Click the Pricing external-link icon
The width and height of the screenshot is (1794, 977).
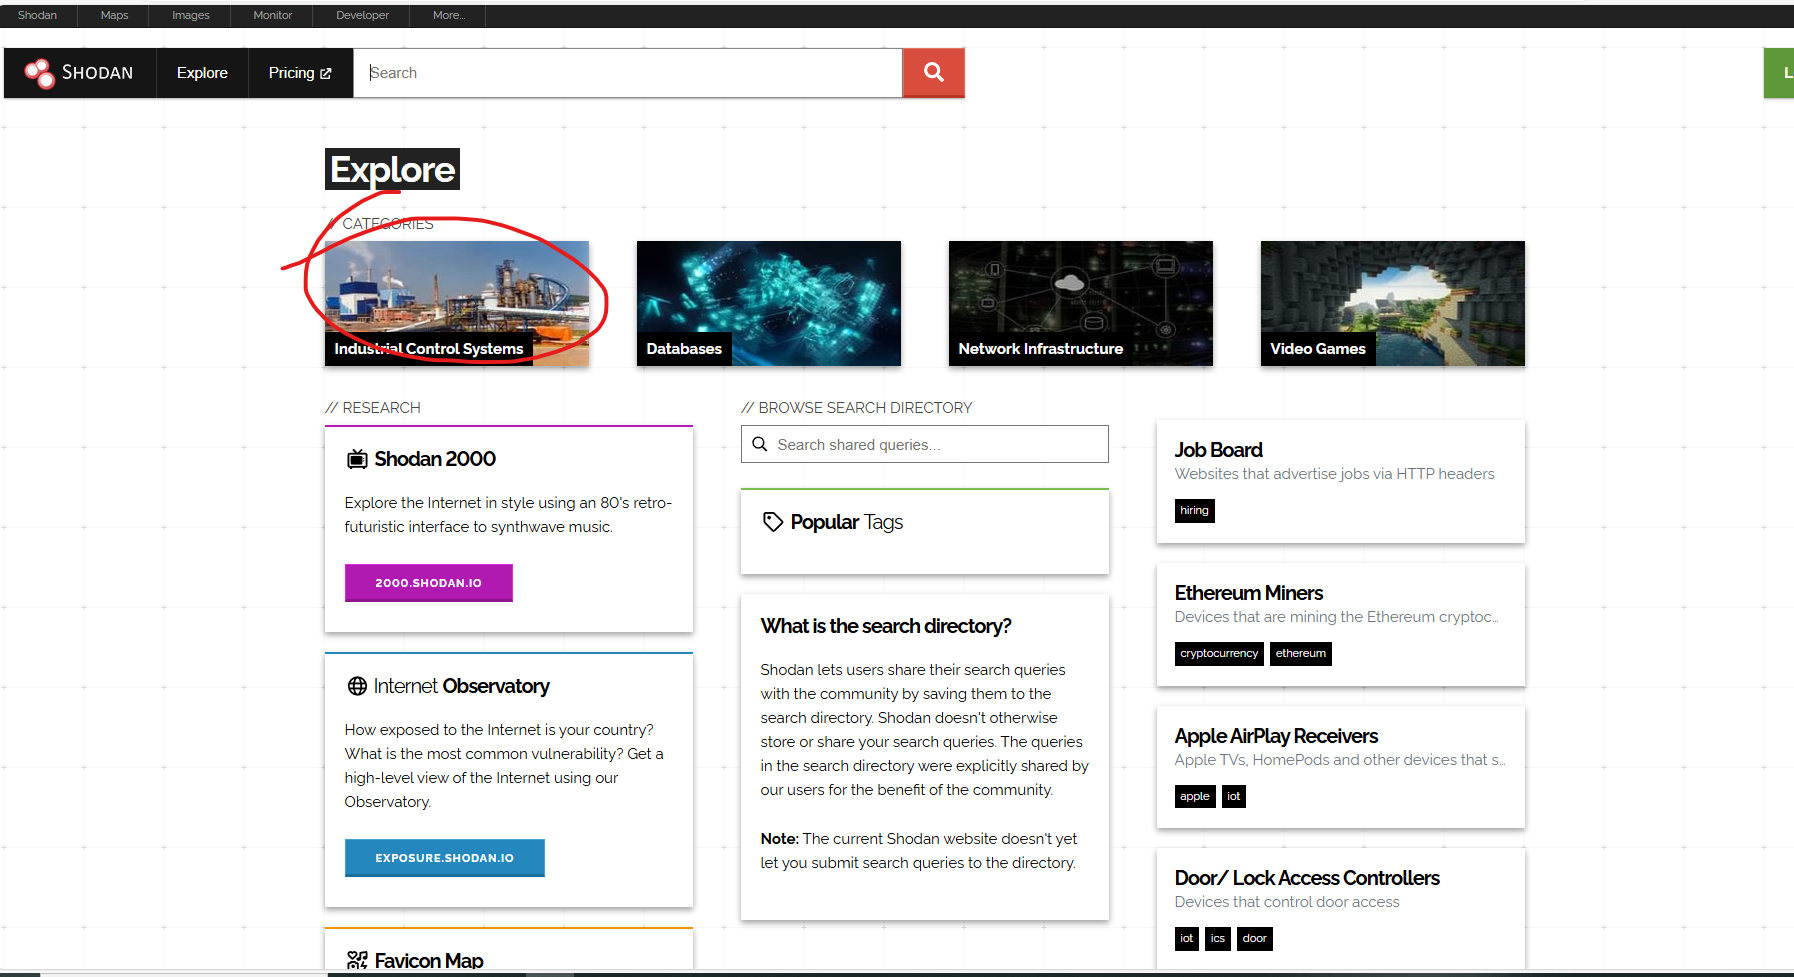tap(326, 73)
